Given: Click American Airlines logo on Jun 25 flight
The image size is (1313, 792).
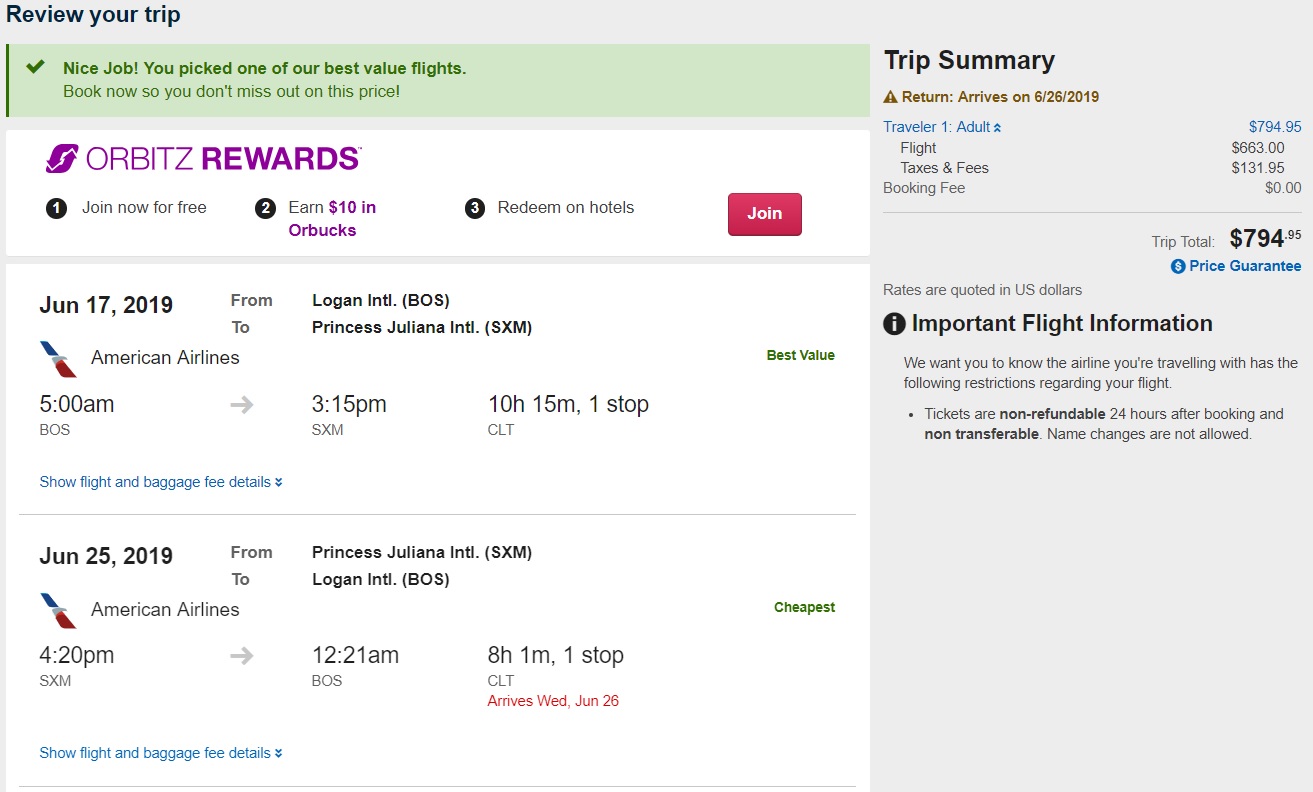Looking at the screenshot, I should point(59,610).
